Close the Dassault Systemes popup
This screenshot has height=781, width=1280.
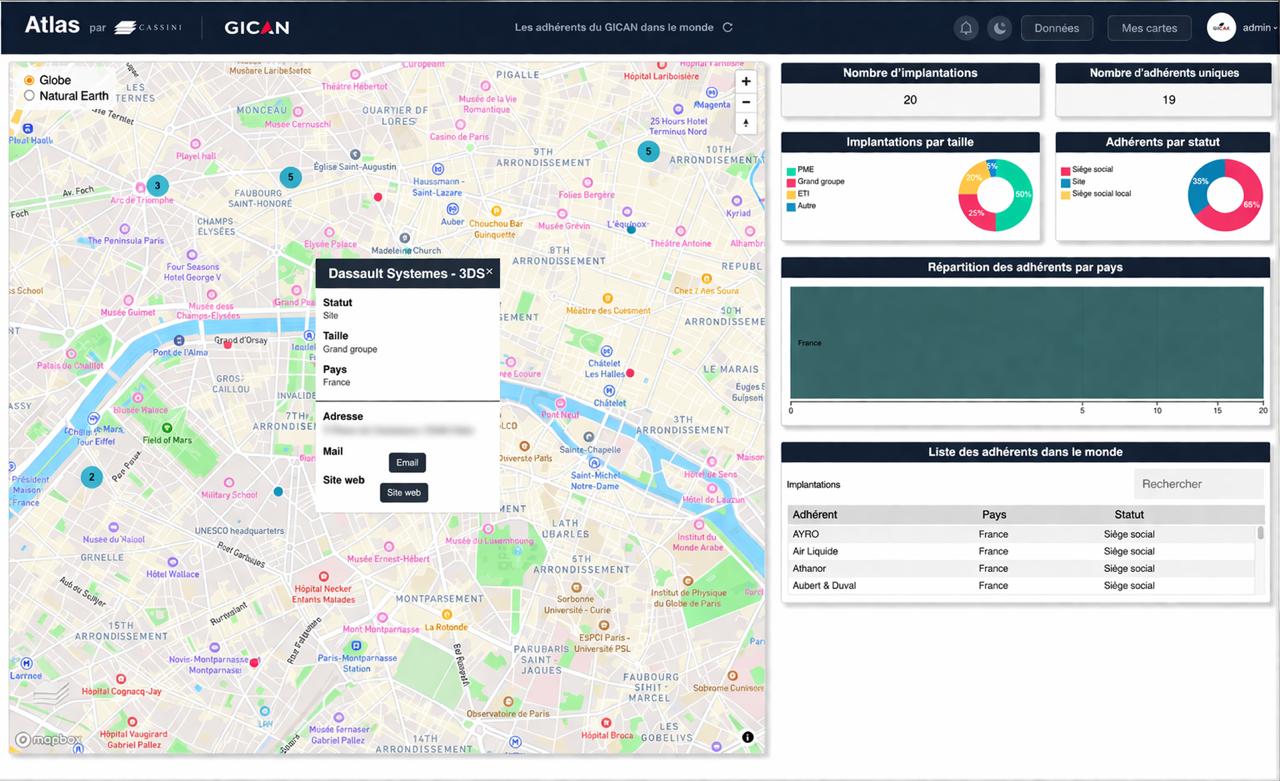pos(490,271)
